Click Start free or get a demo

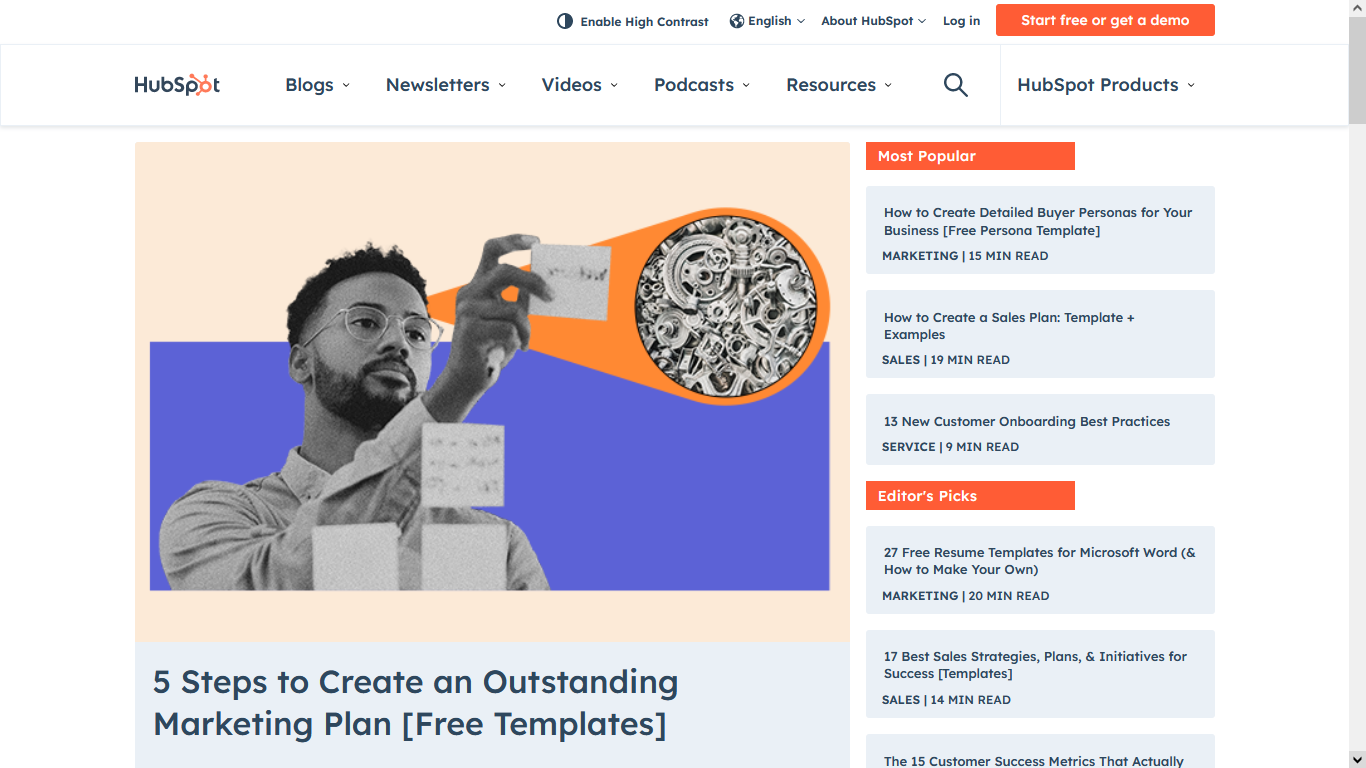pyautogui.click(x=1105, y=20)
